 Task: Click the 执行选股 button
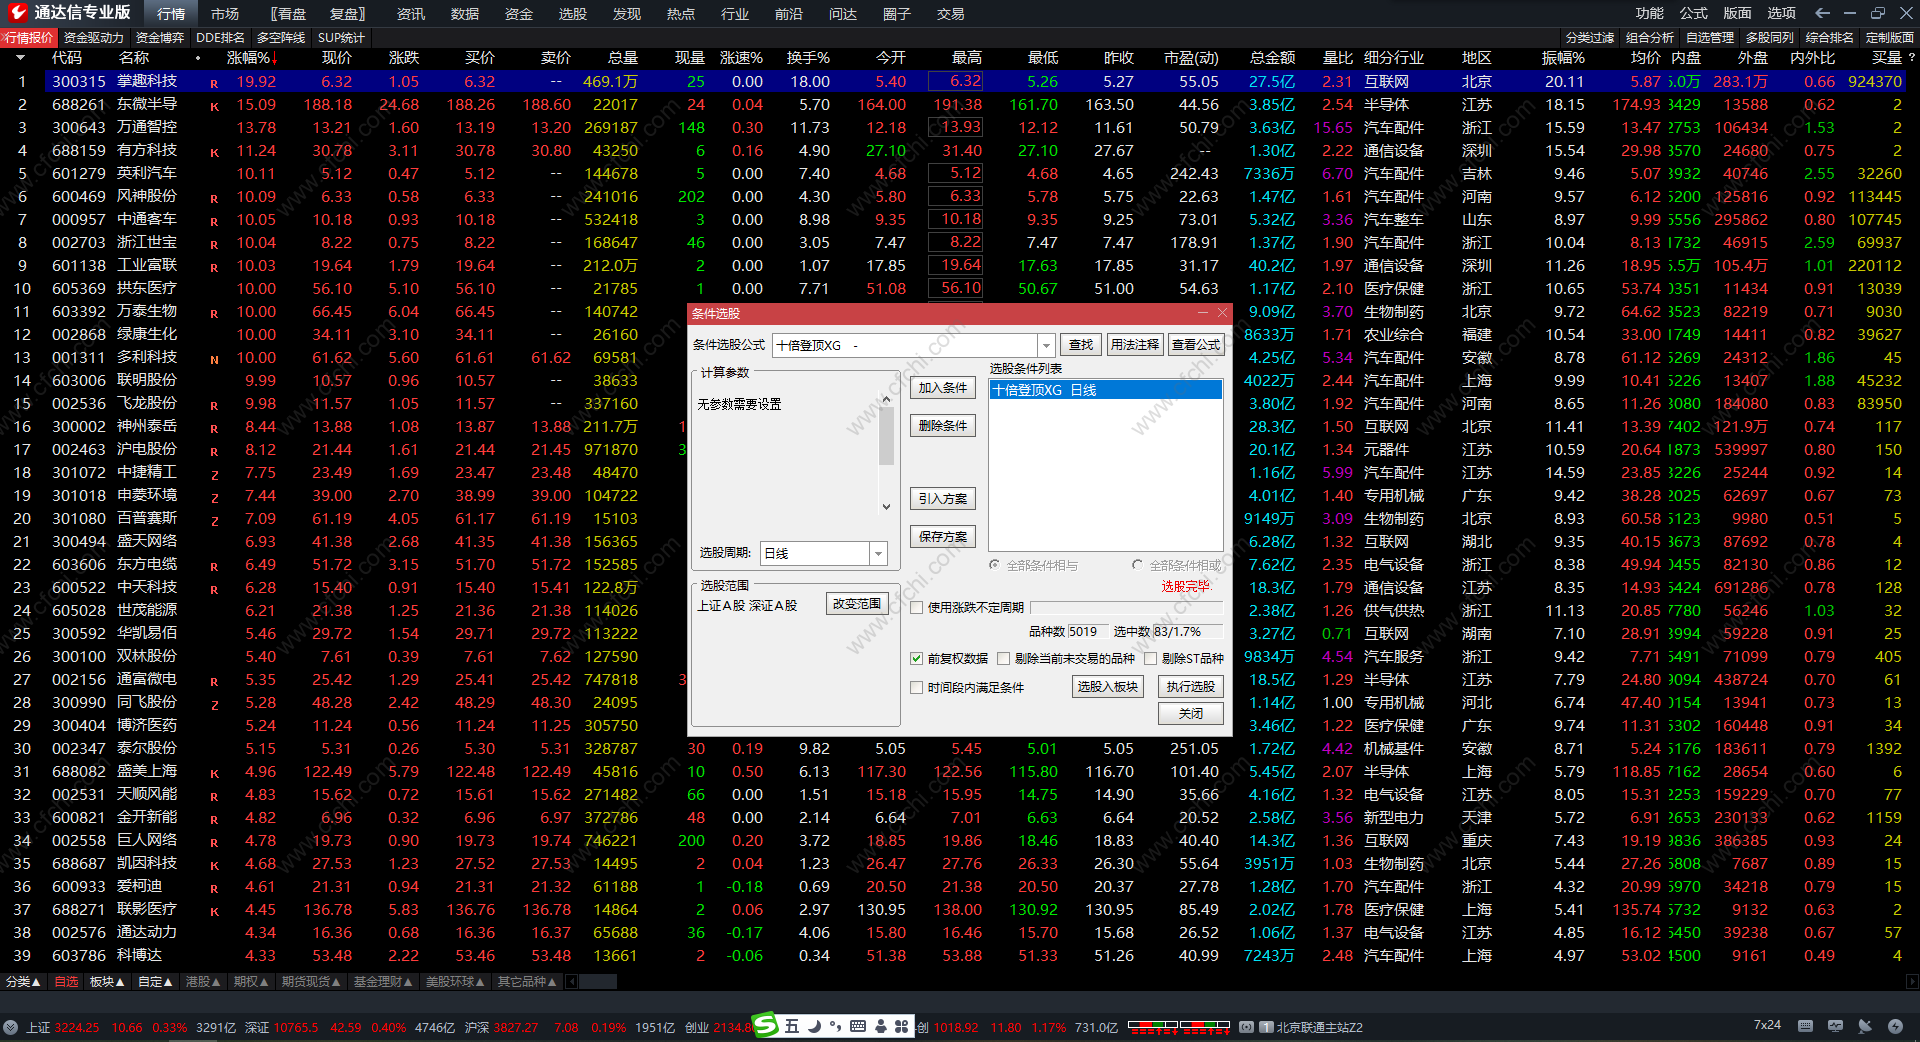1190,686
